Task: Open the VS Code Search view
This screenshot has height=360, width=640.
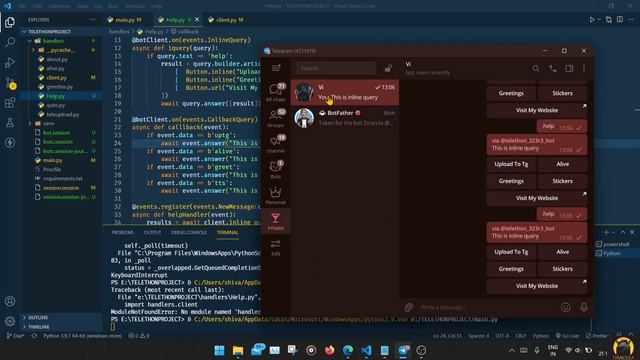Action: click(x=10, y=42)
